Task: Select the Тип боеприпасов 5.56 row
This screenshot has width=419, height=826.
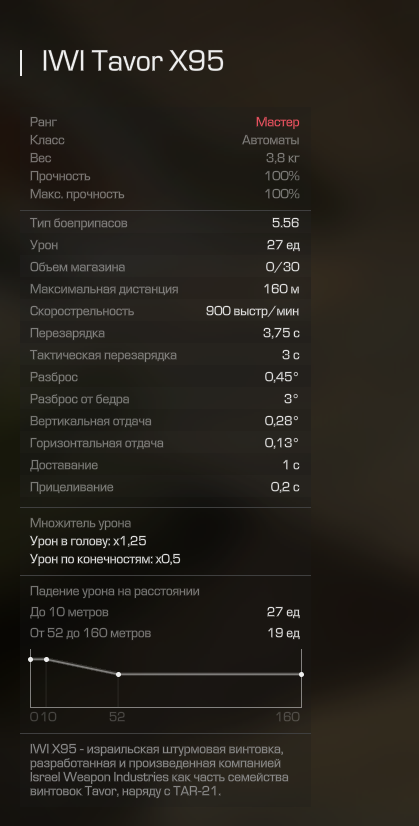Action: point(165,223)
